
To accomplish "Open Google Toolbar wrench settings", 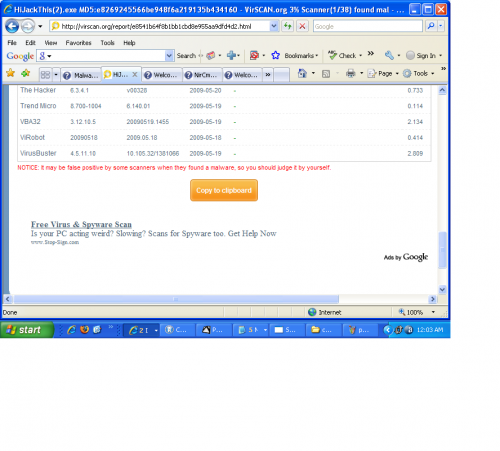I will point(389,55).
